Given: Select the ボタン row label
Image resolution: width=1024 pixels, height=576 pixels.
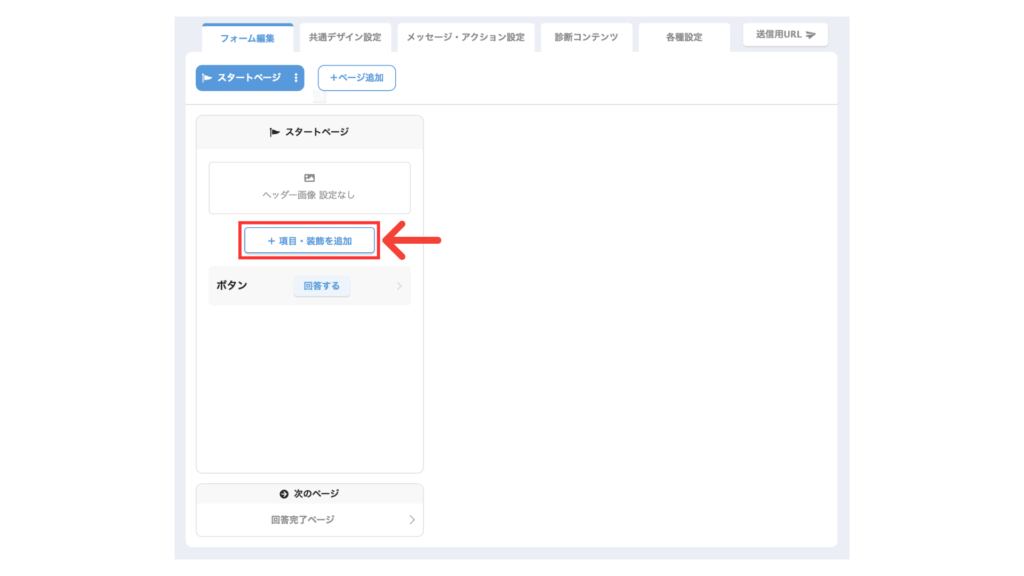Looking at the screenshot, I should point(232,286).
